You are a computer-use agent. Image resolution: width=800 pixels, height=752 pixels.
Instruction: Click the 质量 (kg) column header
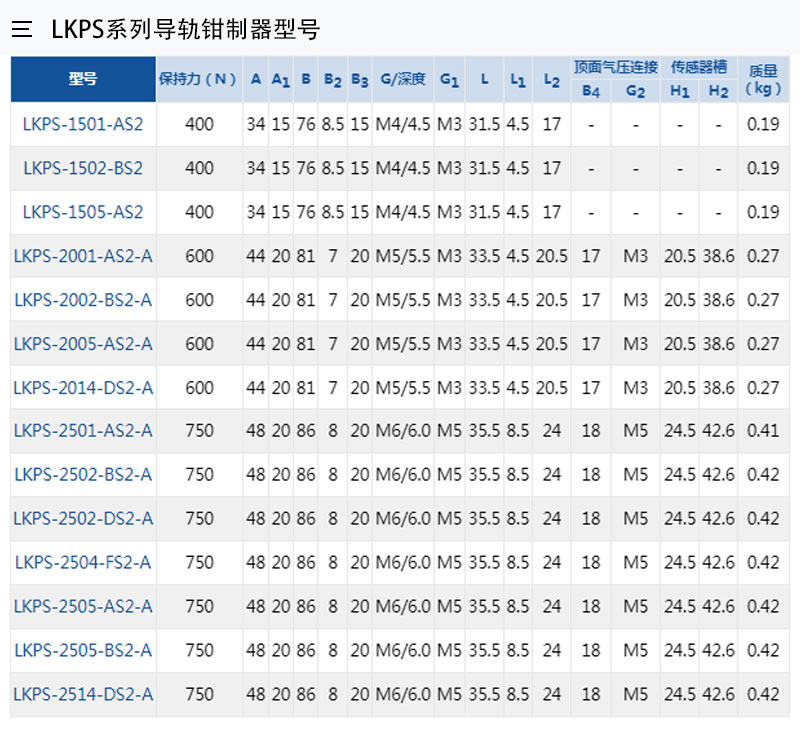(x=763, y=79)
